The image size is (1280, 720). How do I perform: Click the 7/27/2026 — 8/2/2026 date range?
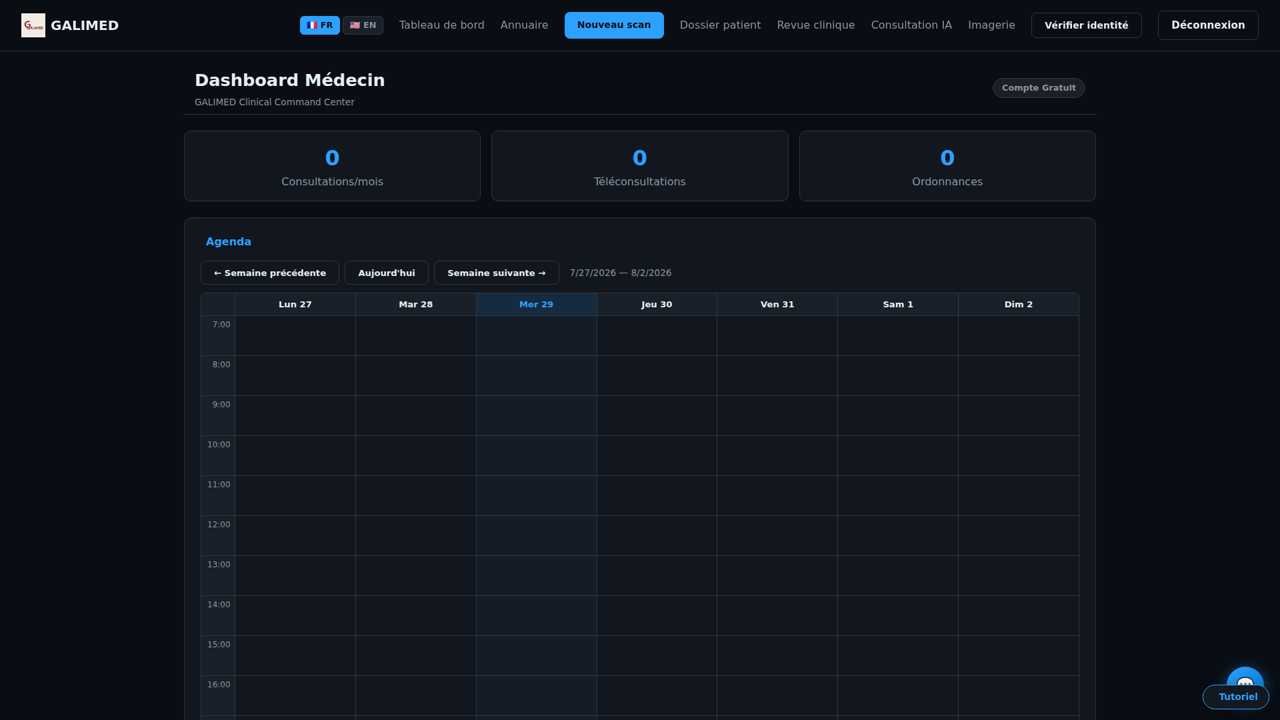(x=621, y=273)
